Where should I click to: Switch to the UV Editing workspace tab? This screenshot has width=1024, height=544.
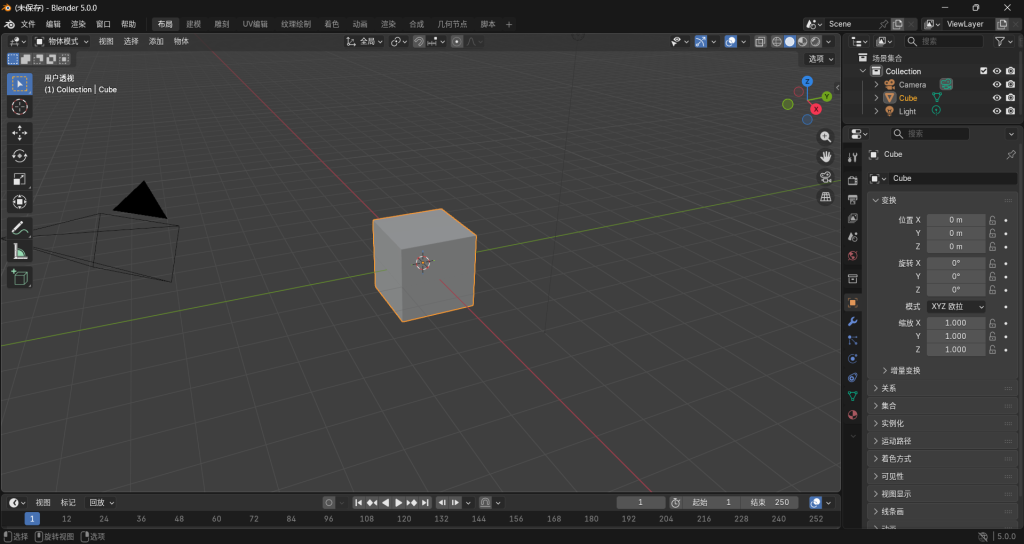point(255,23)
